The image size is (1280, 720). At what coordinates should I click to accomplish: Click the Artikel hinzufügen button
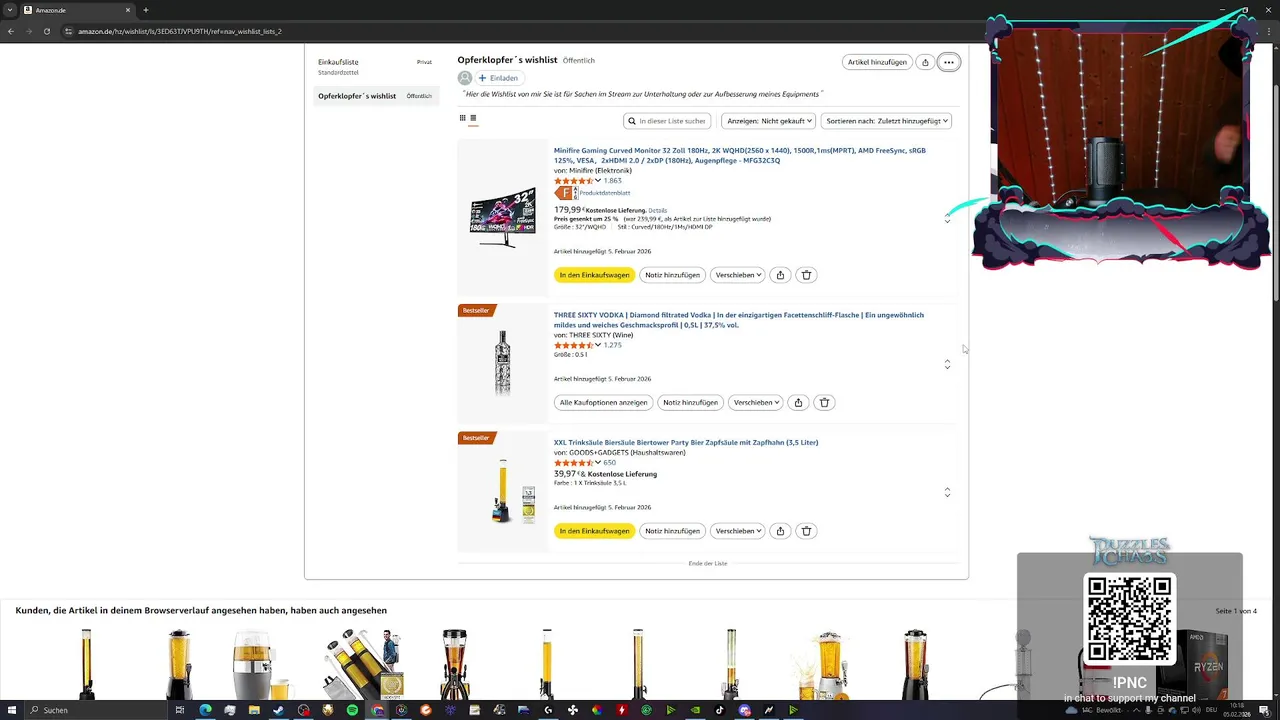pos(877,62)
